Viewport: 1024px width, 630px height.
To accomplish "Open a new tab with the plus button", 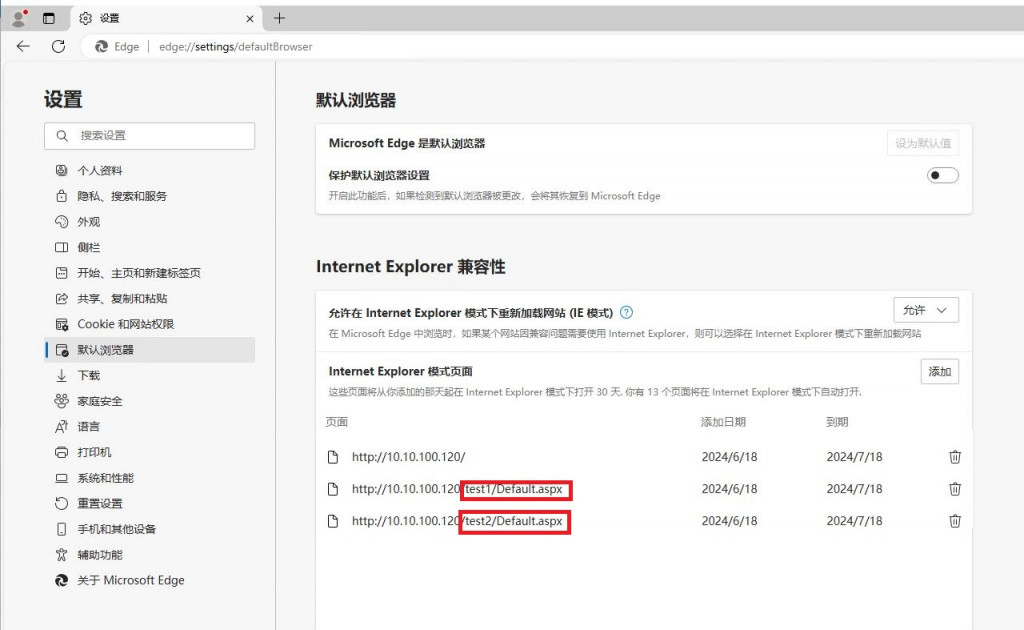I will 280,18.
